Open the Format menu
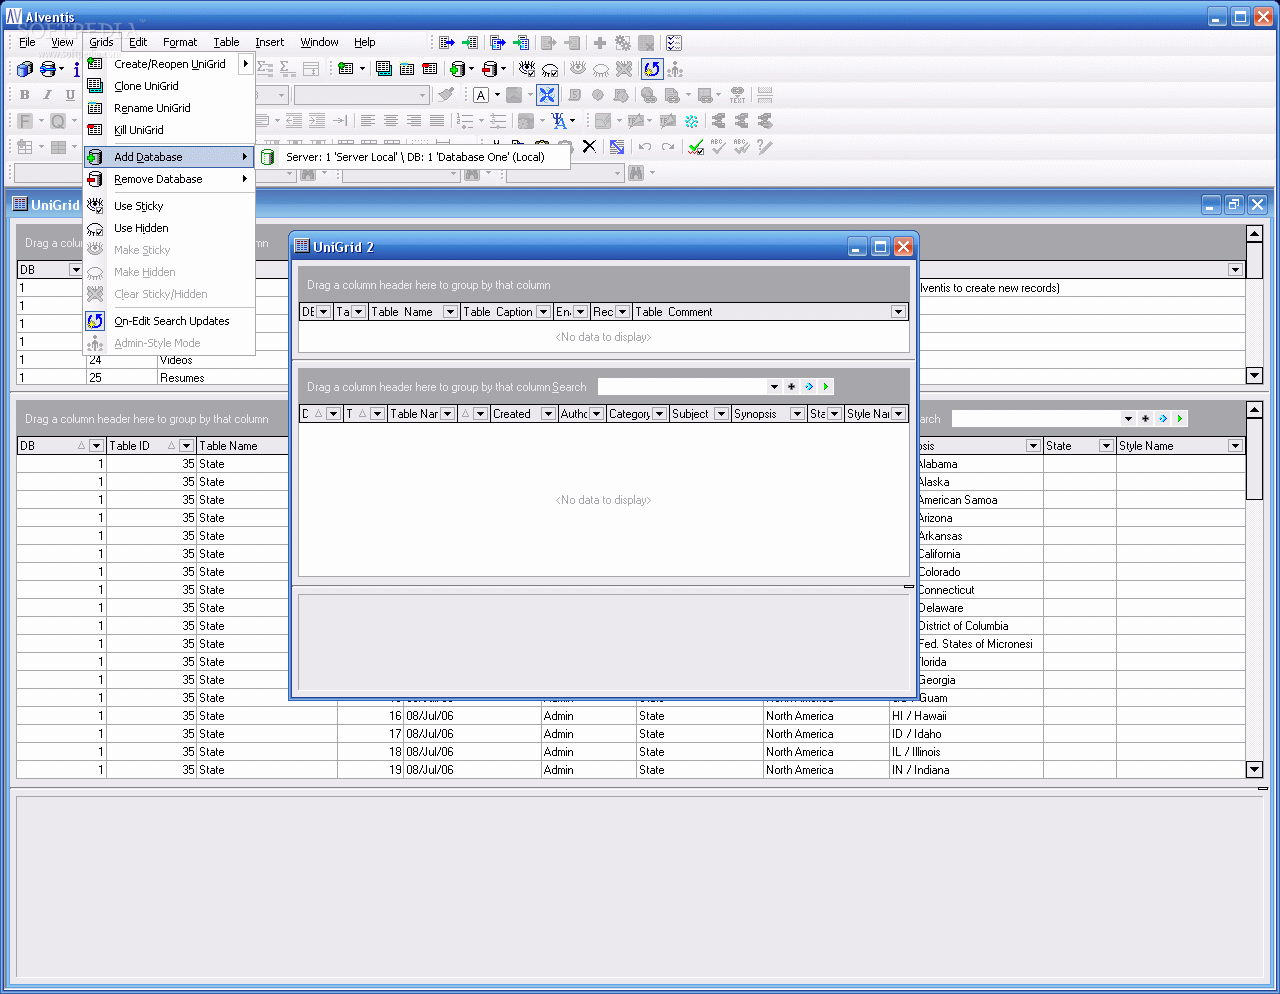 [180, 42]
